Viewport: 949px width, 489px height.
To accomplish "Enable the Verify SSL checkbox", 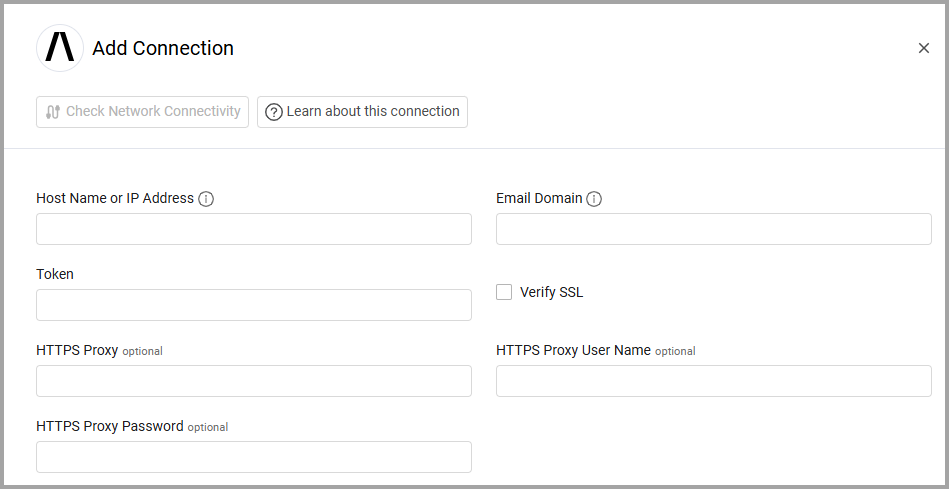I will (505, 292).
